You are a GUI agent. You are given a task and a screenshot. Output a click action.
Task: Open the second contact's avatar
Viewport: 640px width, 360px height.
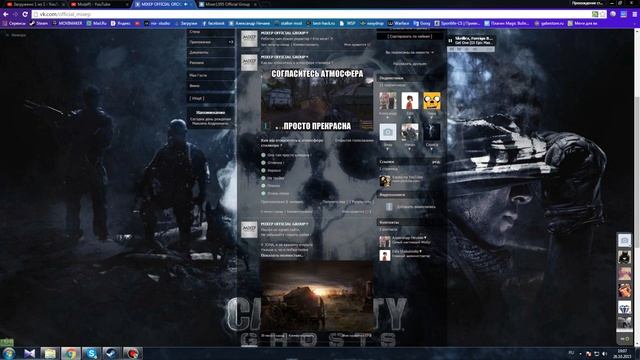(x=384, y=255)
